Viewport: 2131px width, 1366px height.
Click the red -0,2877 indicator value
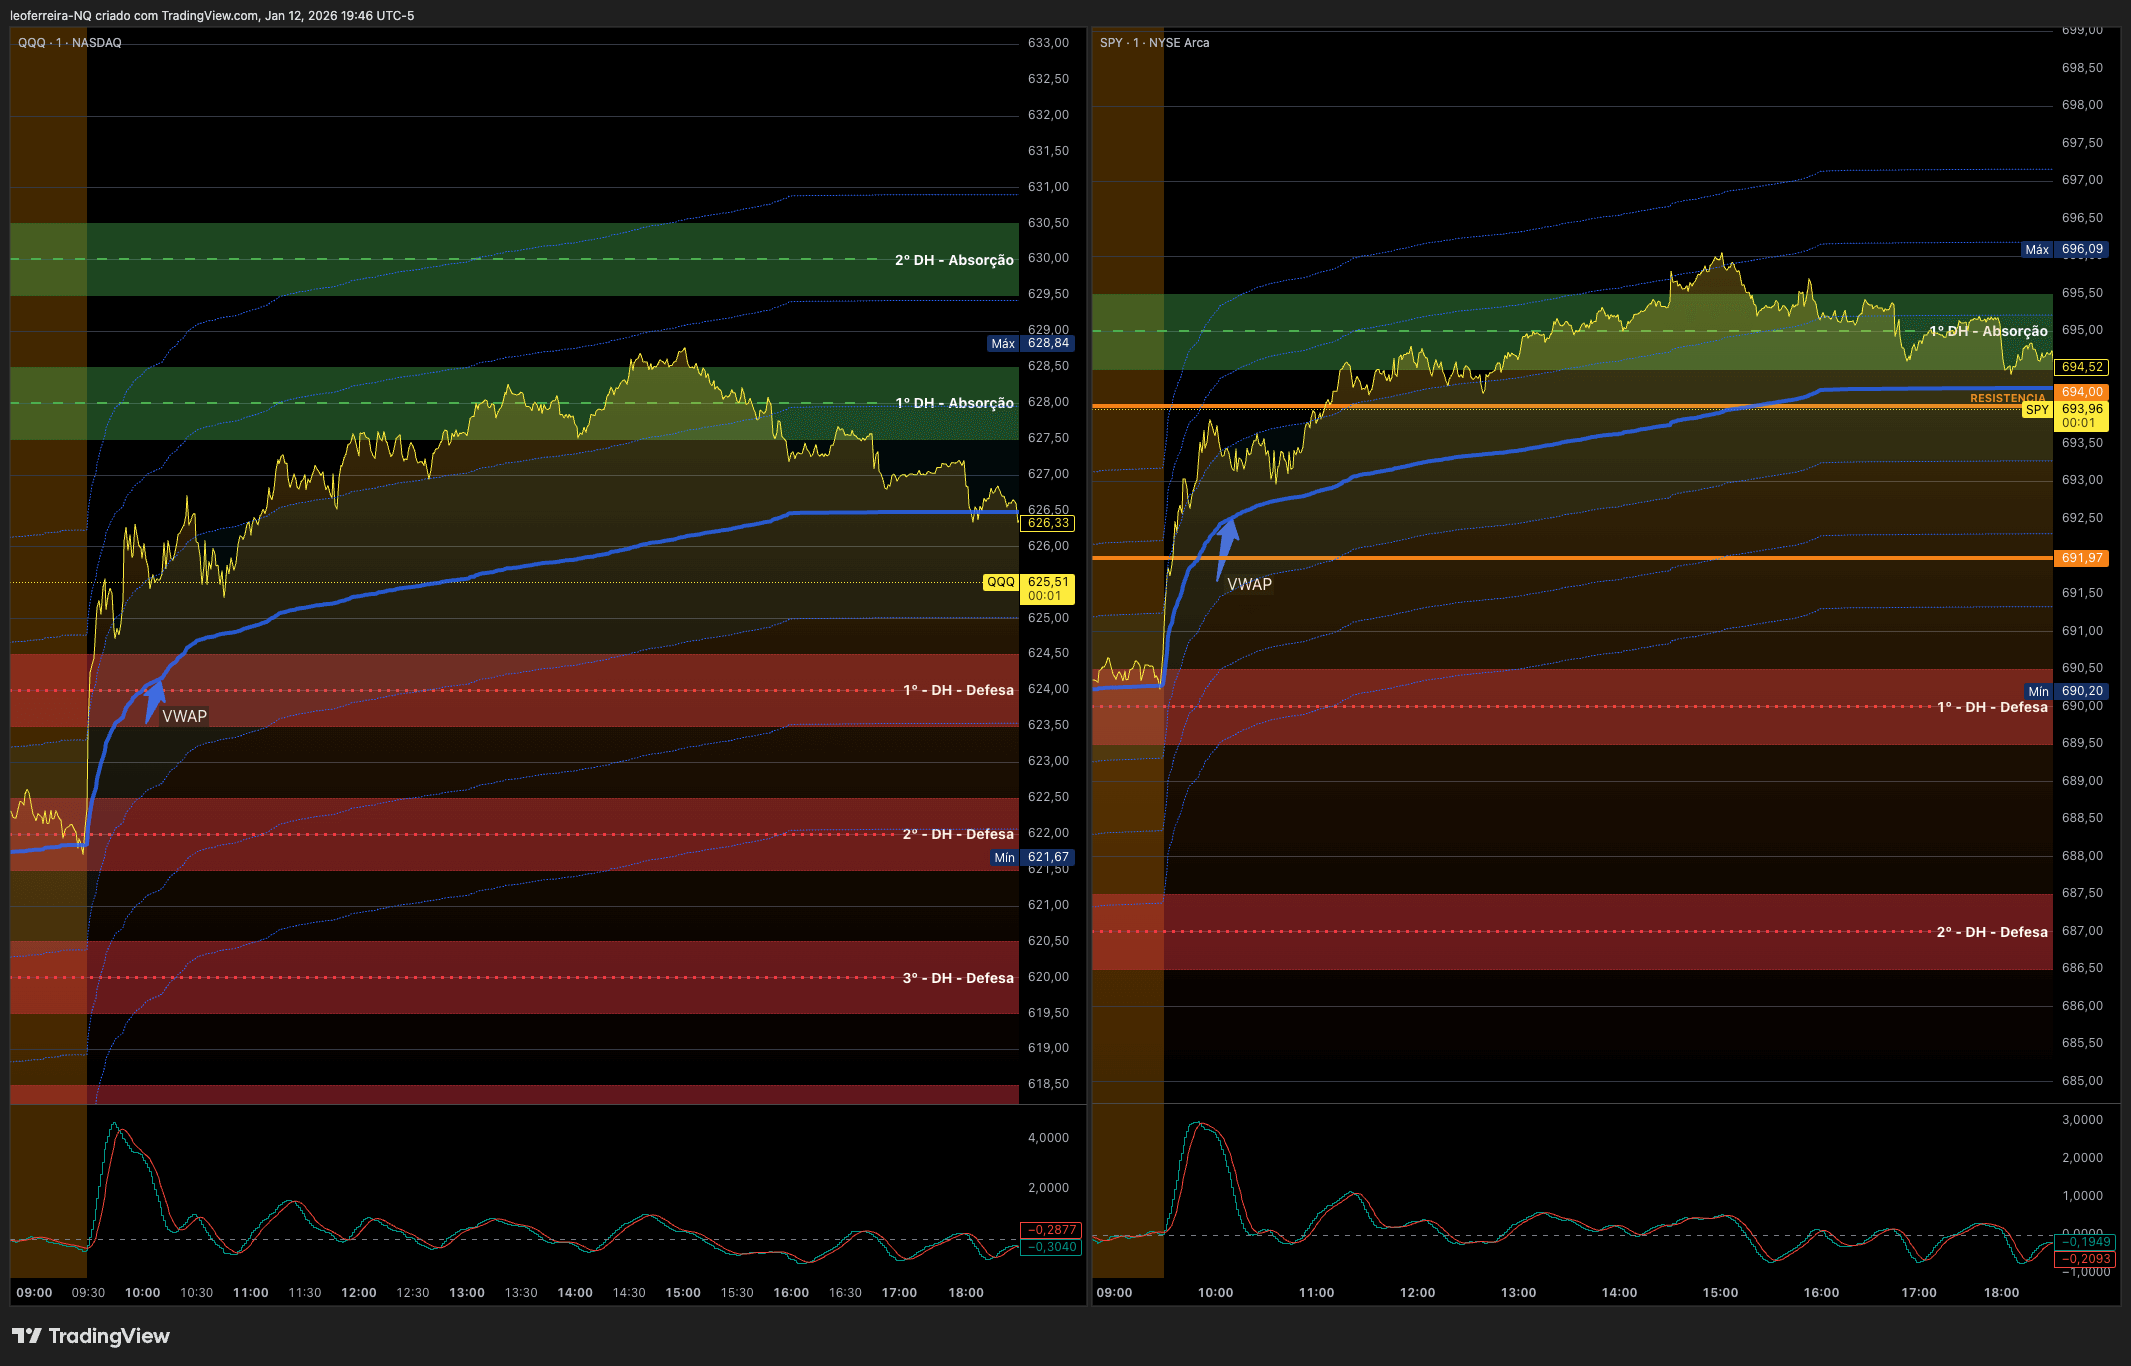pos(1051,1230)
